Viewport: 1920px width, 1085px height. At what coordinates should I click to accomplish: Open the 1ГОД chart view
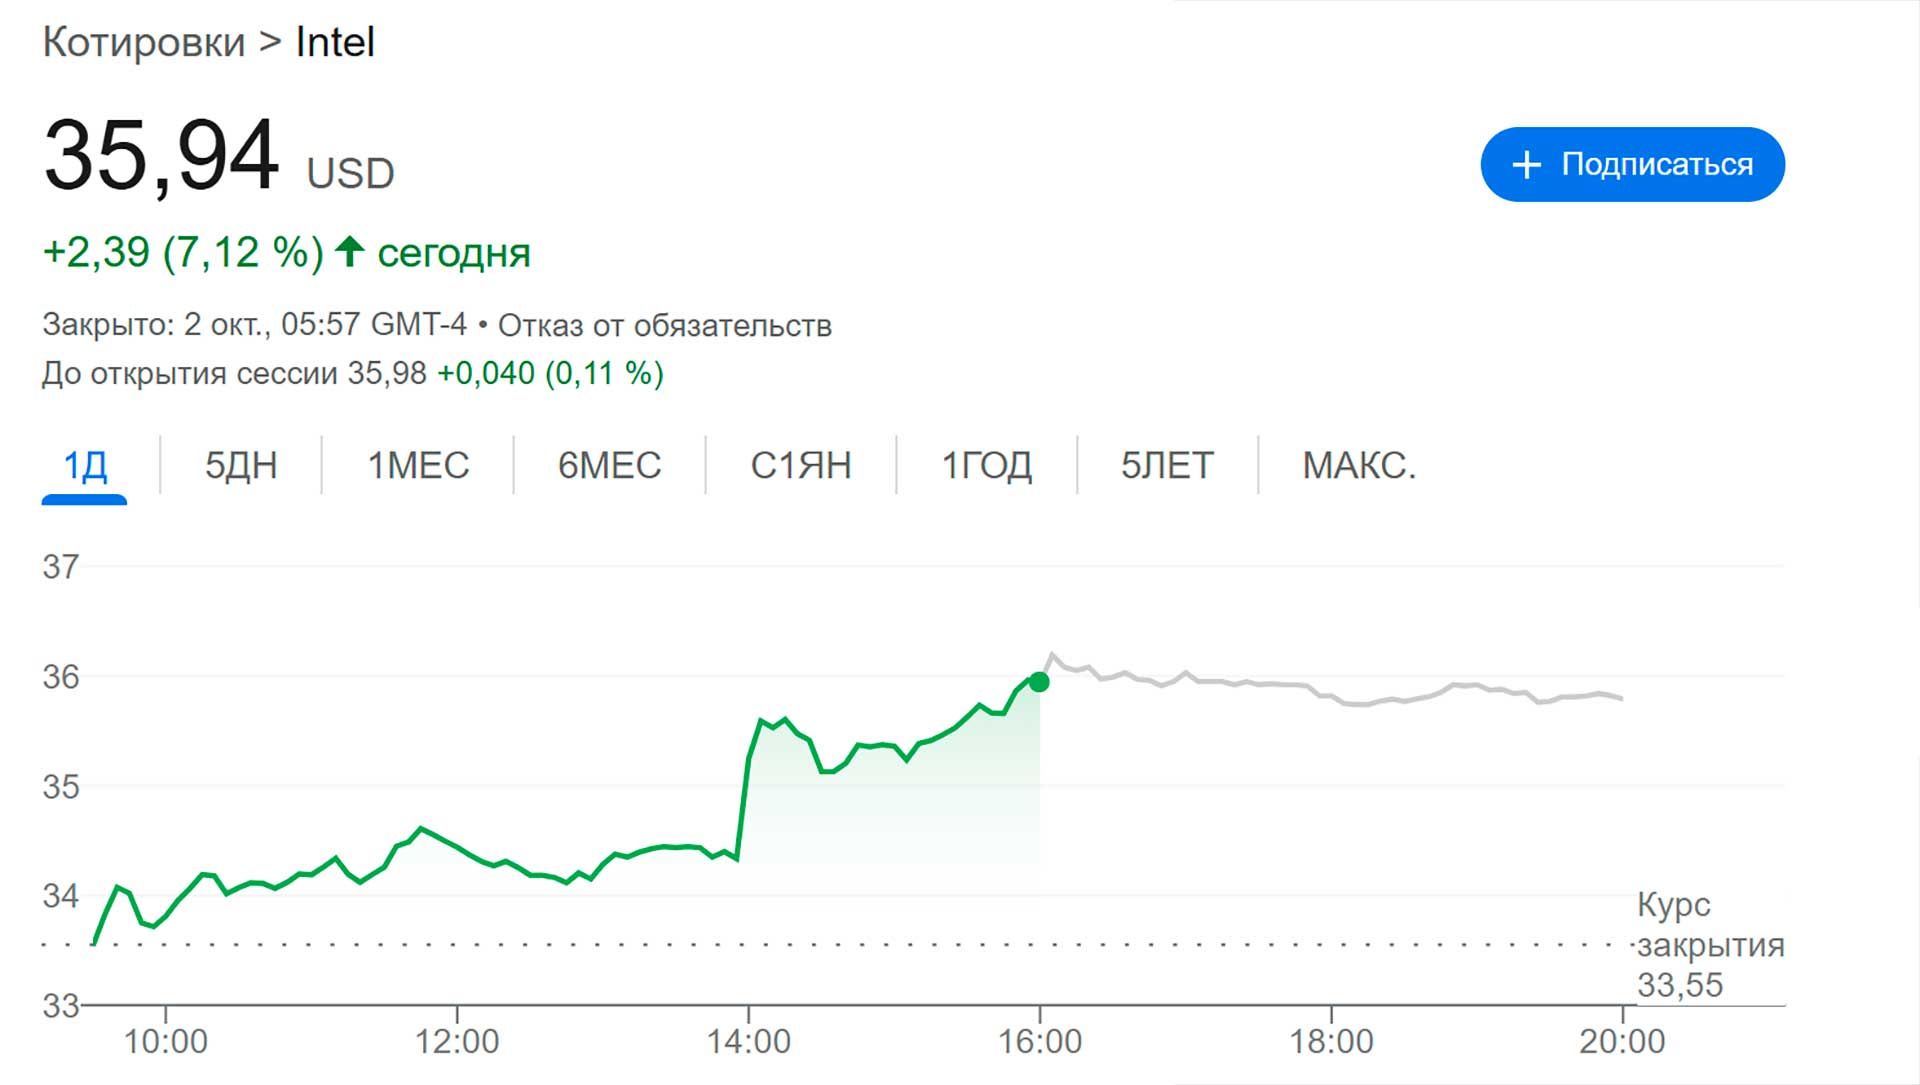(986, 464)
